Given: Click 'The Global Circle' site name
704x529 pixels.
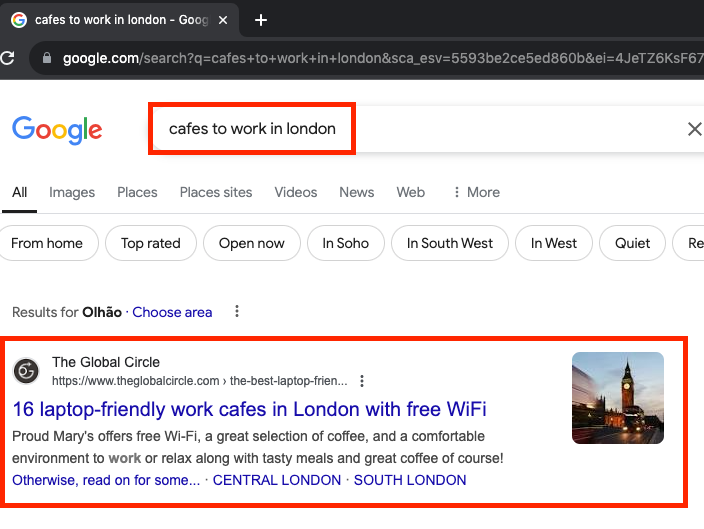Looking at the screenshot, I should pos(106,362).
